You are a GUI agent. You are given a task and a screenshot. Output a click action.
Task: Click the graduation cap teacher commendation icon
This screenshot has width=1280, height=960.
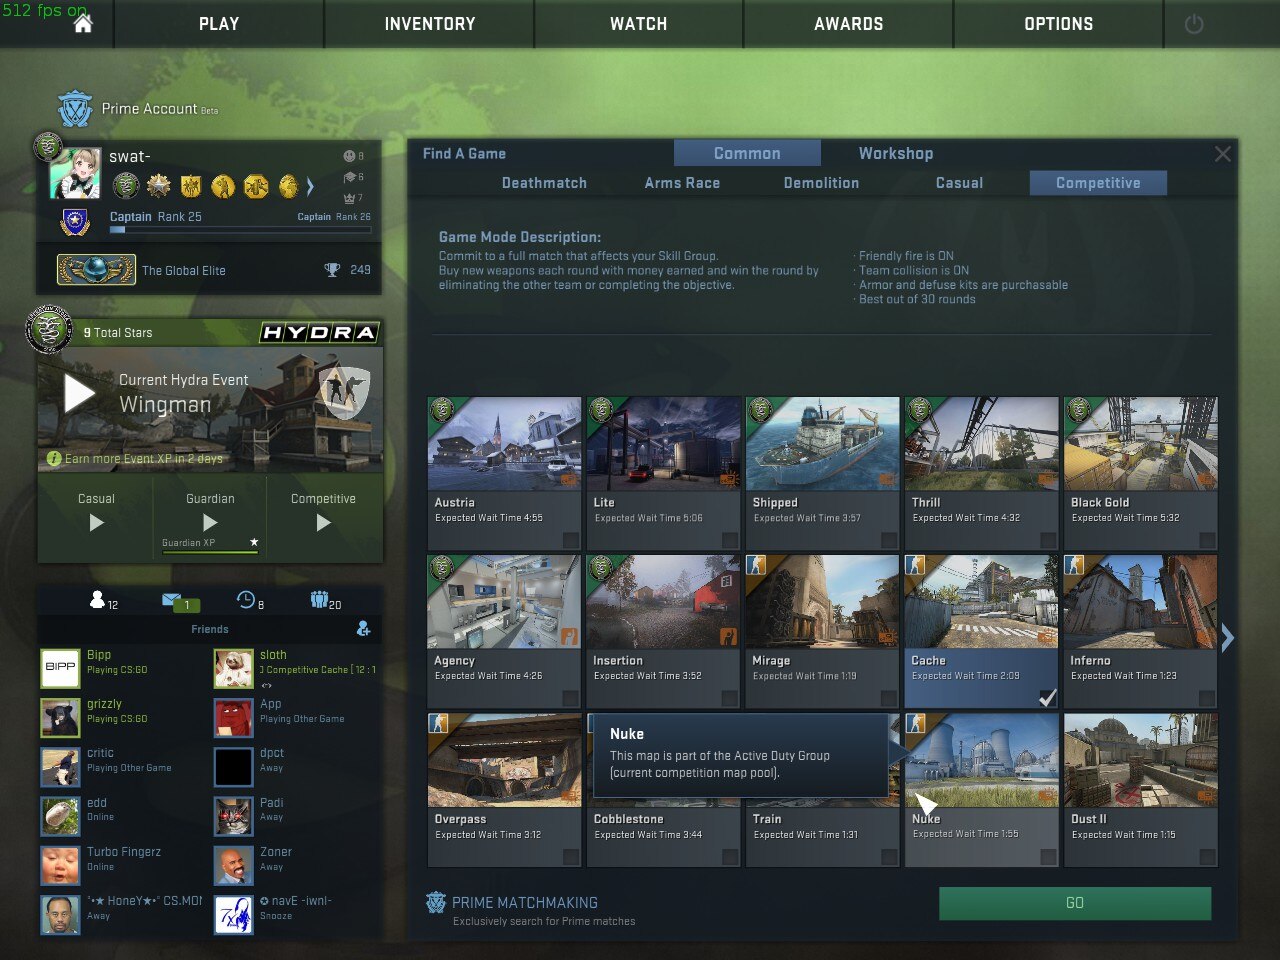[349, 177]
